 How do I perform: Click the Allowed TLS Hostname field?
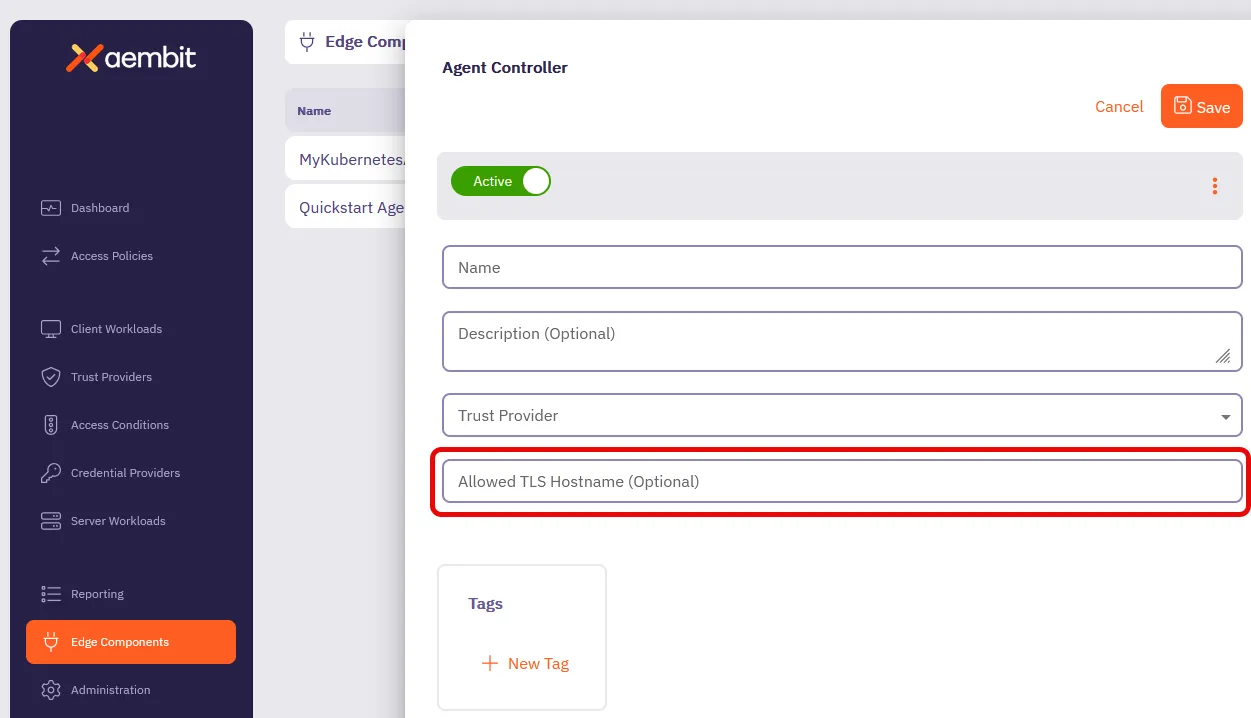click(x=842, y=481)
